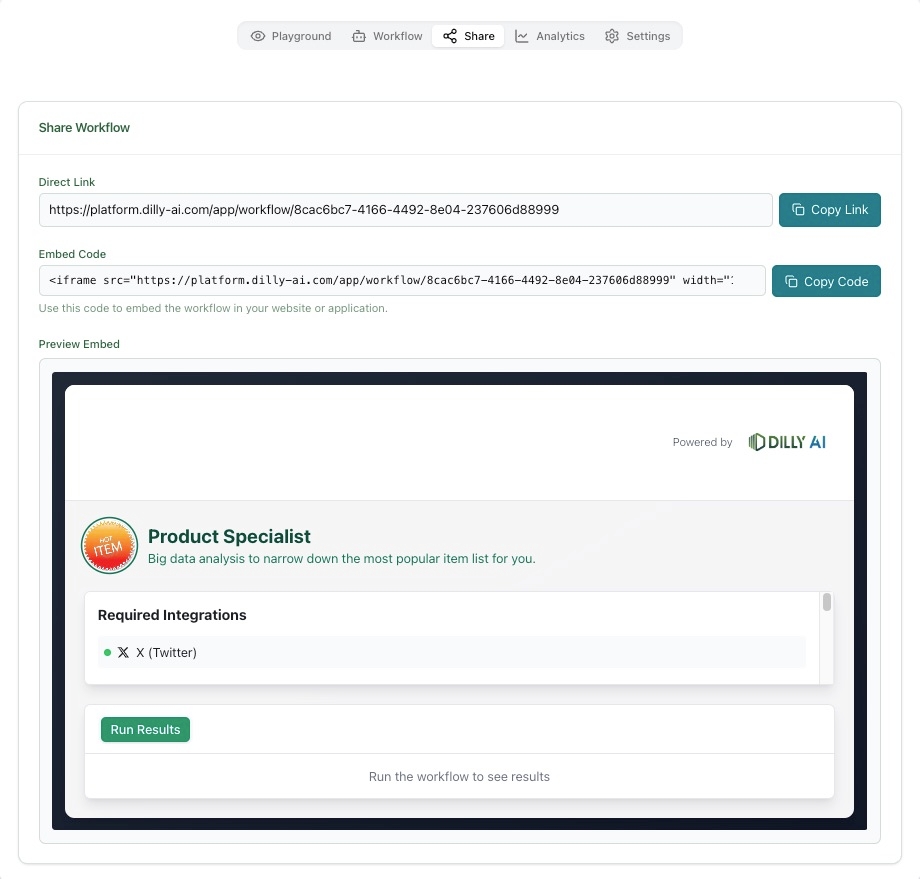Click the Share nodes icon
This screenshot has height=879, width=920.
450,36
